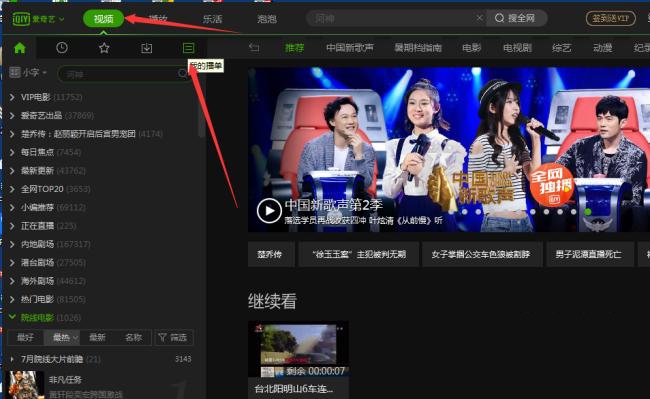Viewport: 650px width, 399px height.
Task: Switch to 暑期档指南 channel tab
Action: (418, 48)
